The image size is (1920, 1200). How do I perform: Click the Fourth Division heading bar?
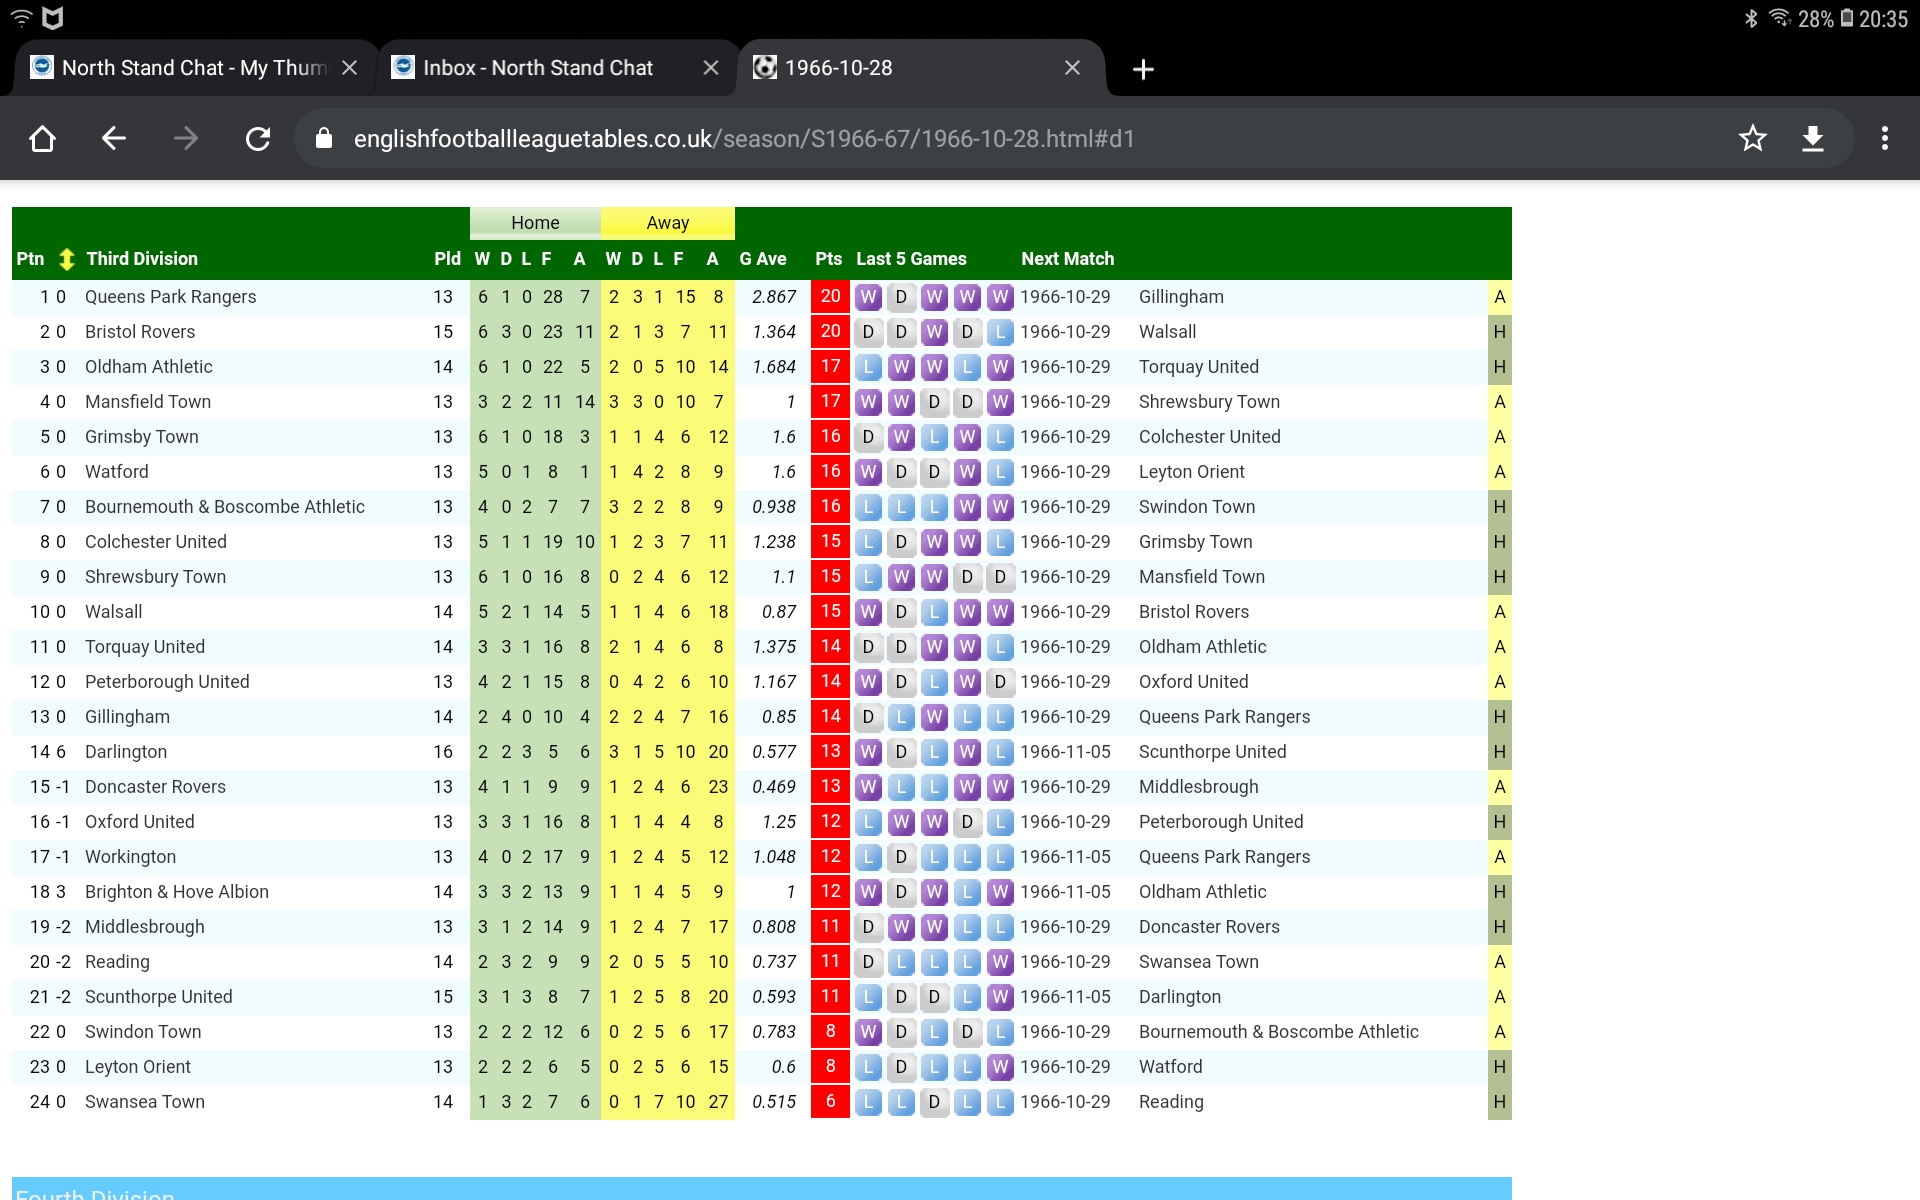pos(762,1189)
